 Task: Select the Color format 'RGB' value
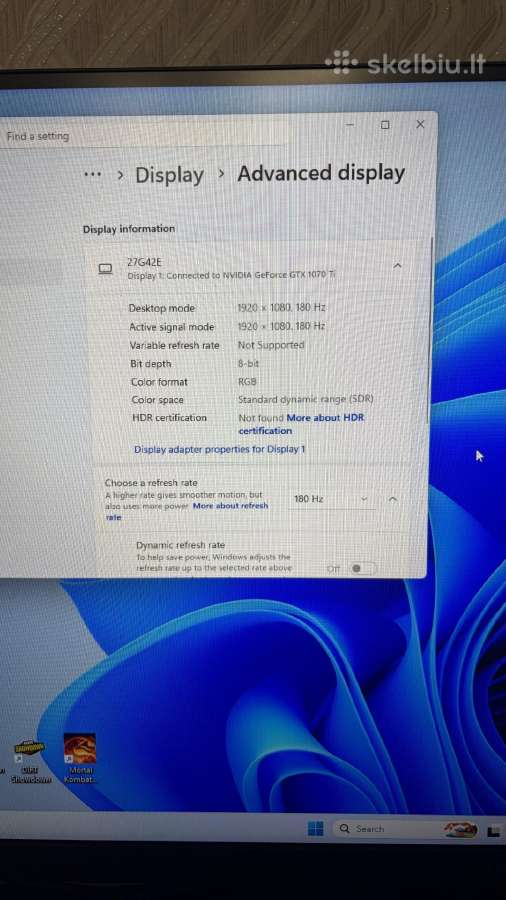[247, 382]
